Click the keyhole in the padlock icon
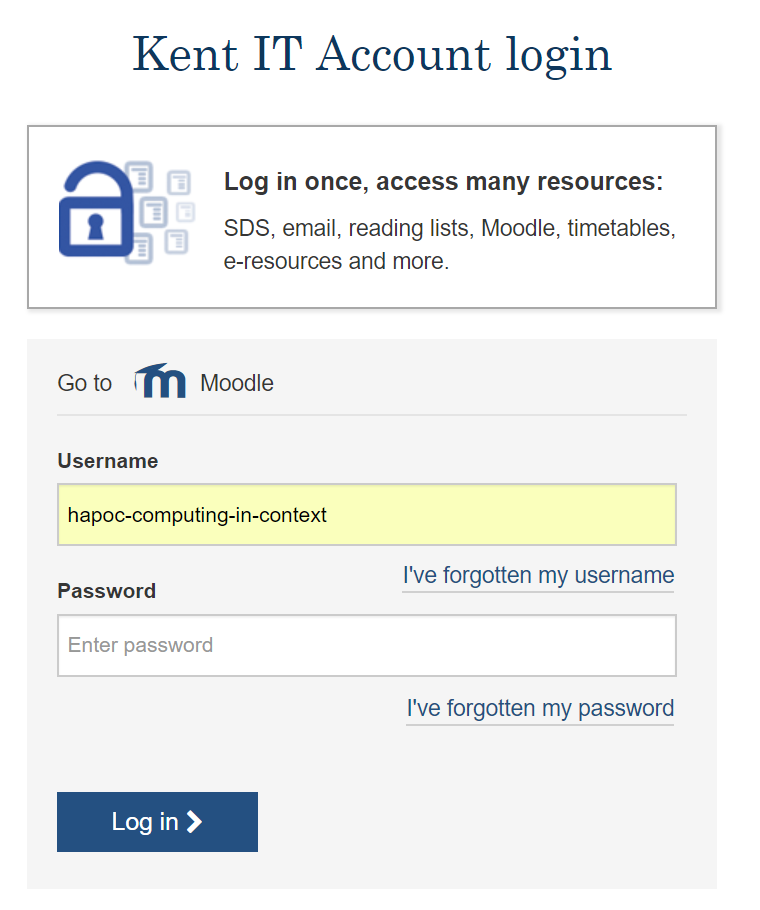Image resolution: width=760 pixels, height=910 pixels. coord(96,226)
